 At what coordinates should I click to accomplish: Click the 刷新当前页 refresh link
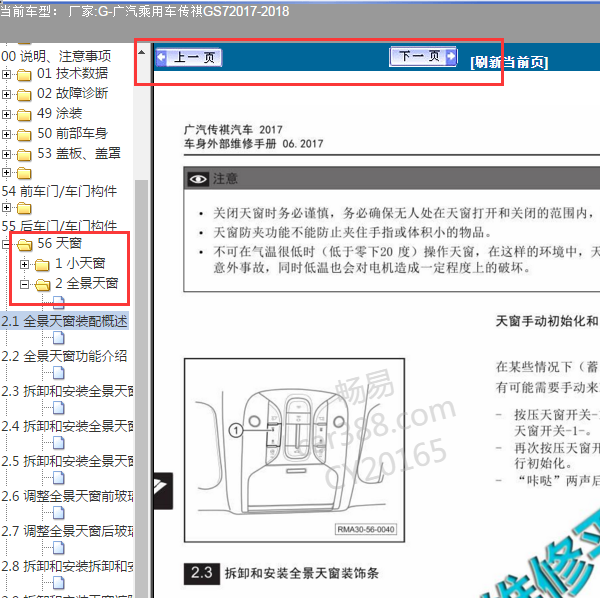(x=509, y=62)
